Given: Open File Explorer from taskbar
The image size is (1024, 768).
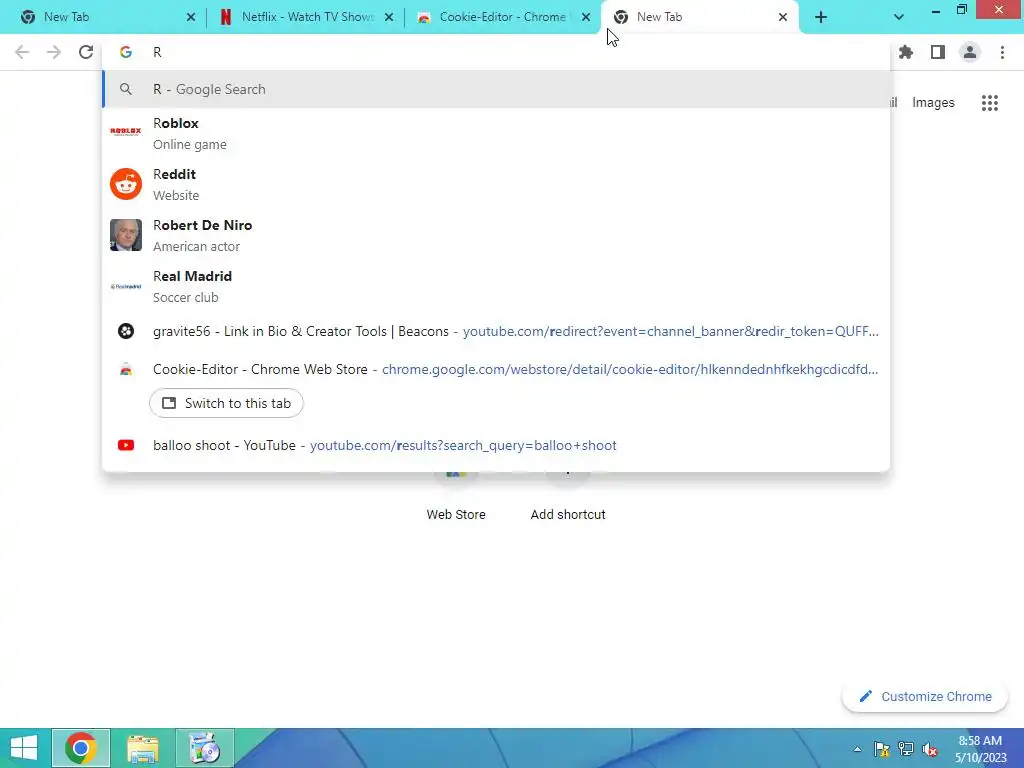Looking at the screenshot, I should pyautogui.click(x=142, y=748).
